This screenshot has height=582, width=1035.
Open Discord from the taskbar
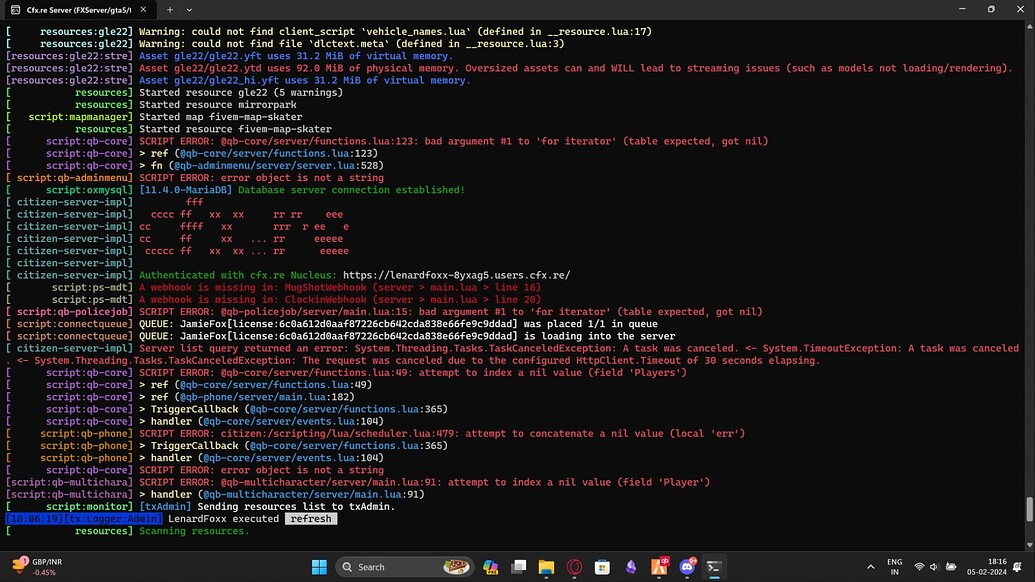[687, 567]
